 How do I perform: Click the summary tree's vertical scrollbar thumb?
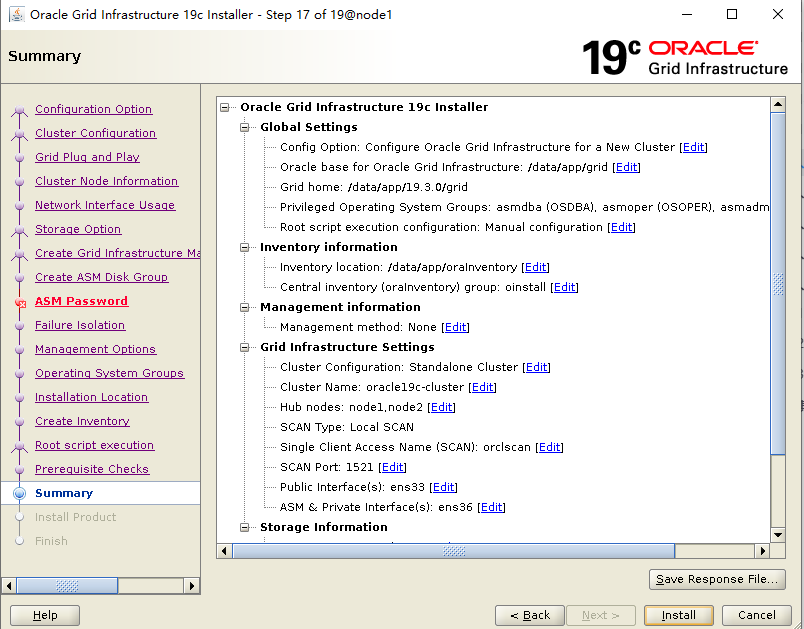pos(778,283)
